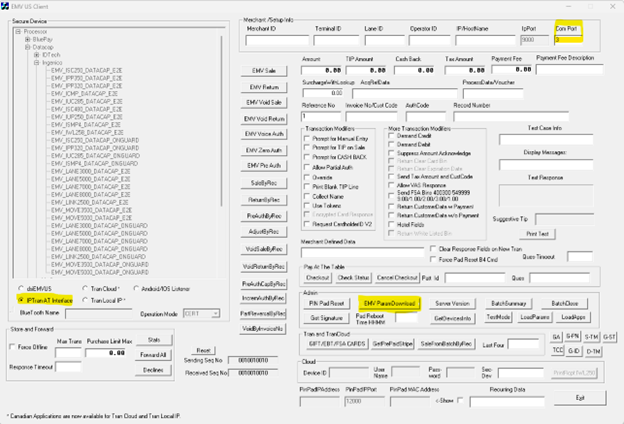Click the Cancel Checkout button

pyautogui.click(x=397, y=277)
